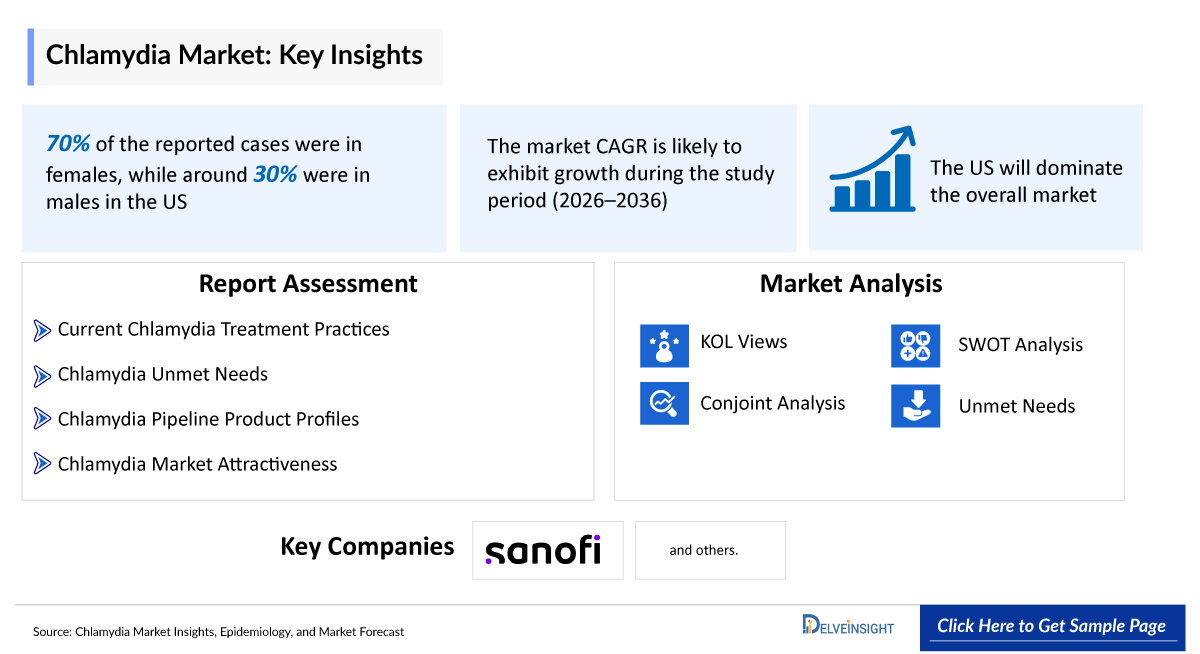Click the Unmet Needs hand icon
The width and height of the screenshot is (1200, 654).
916,406
